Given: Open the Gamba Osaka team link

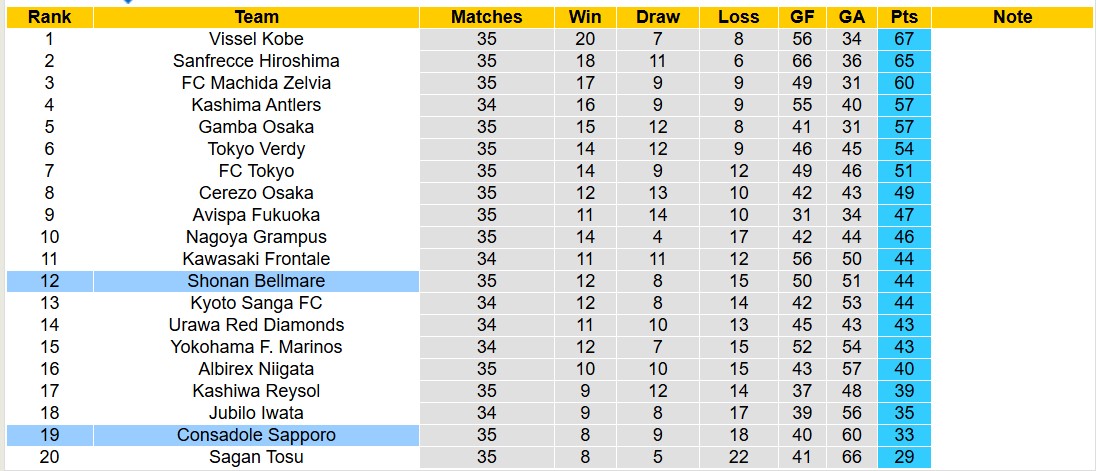Looking at the screenshot, I should coord(256,127).
